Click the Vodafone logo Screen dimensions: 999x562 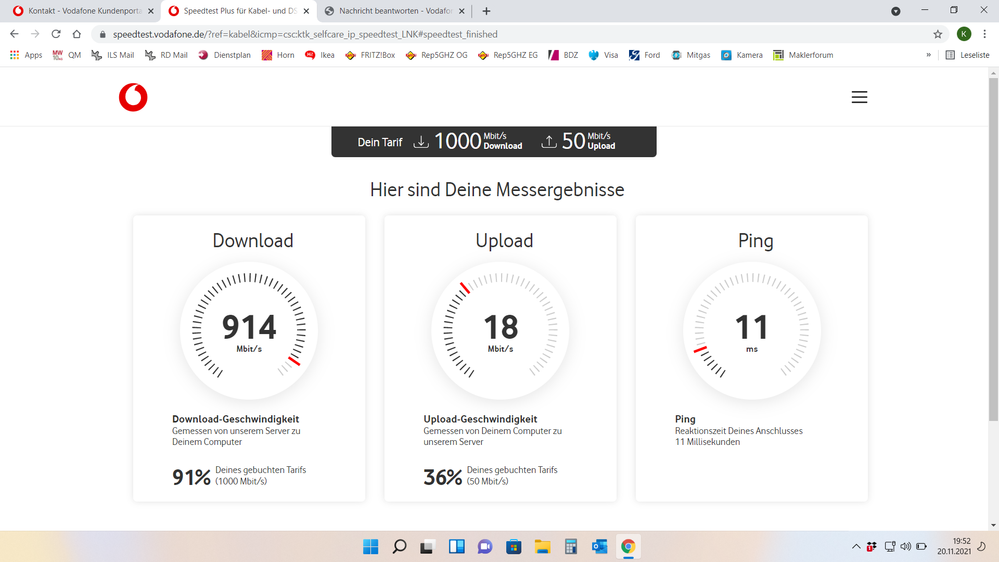click(133, 97)
